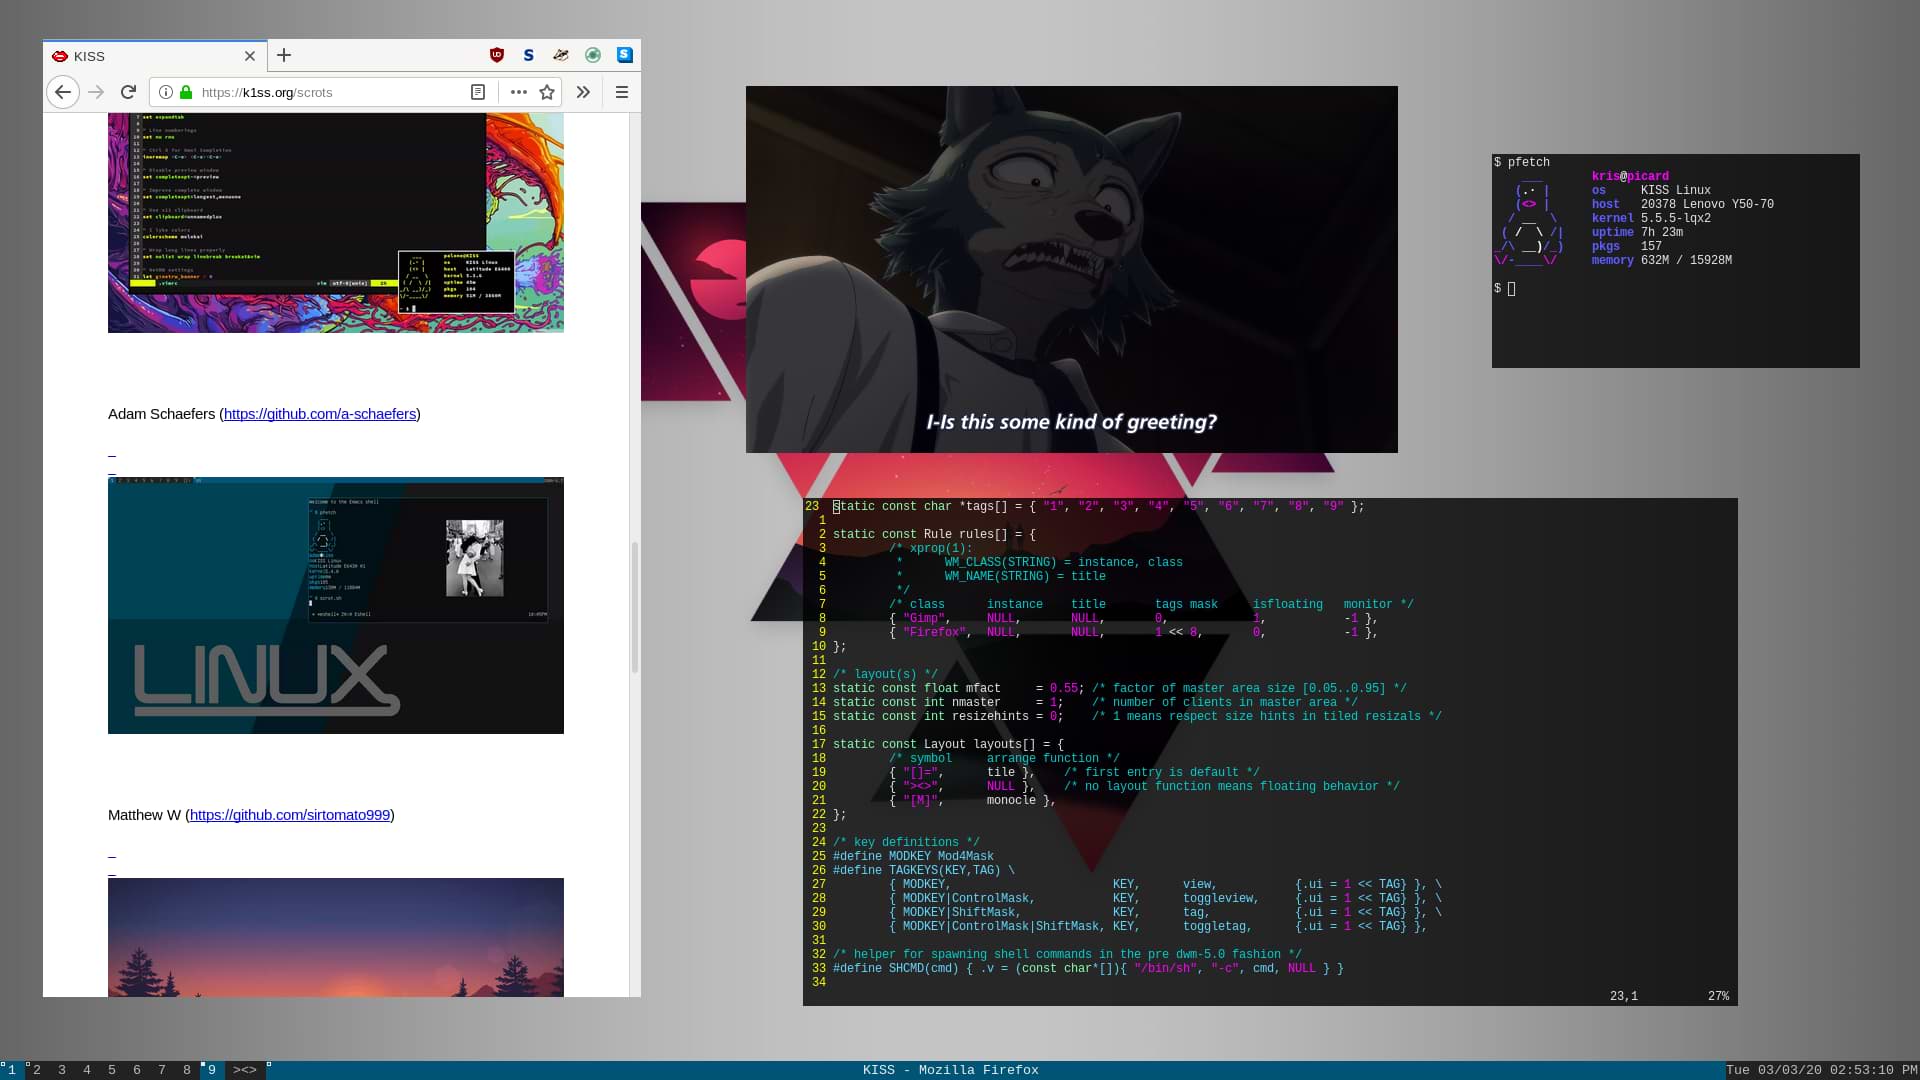Click the ><> floating layout symbol
The width and height of the screenshot is (1920, 1080).
(245, 1070)
